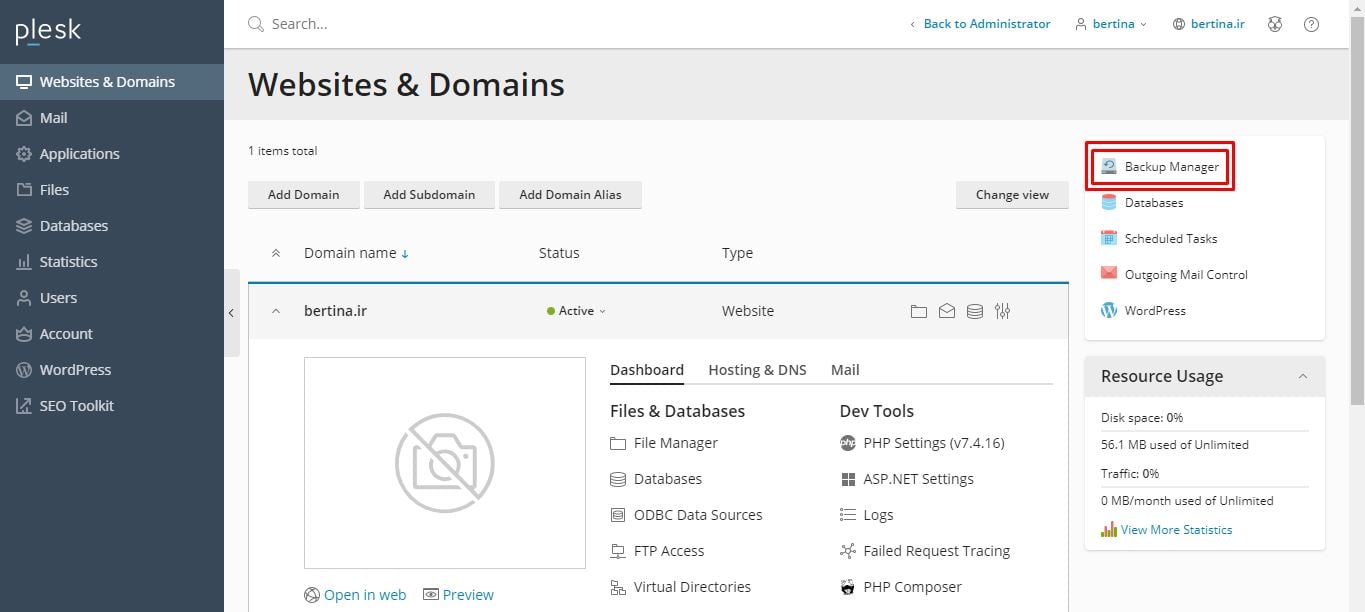This screenshot has height=612, width=1365.
Task: Click the folder icon in bertina.ir row
Action: tap(919, 311)
